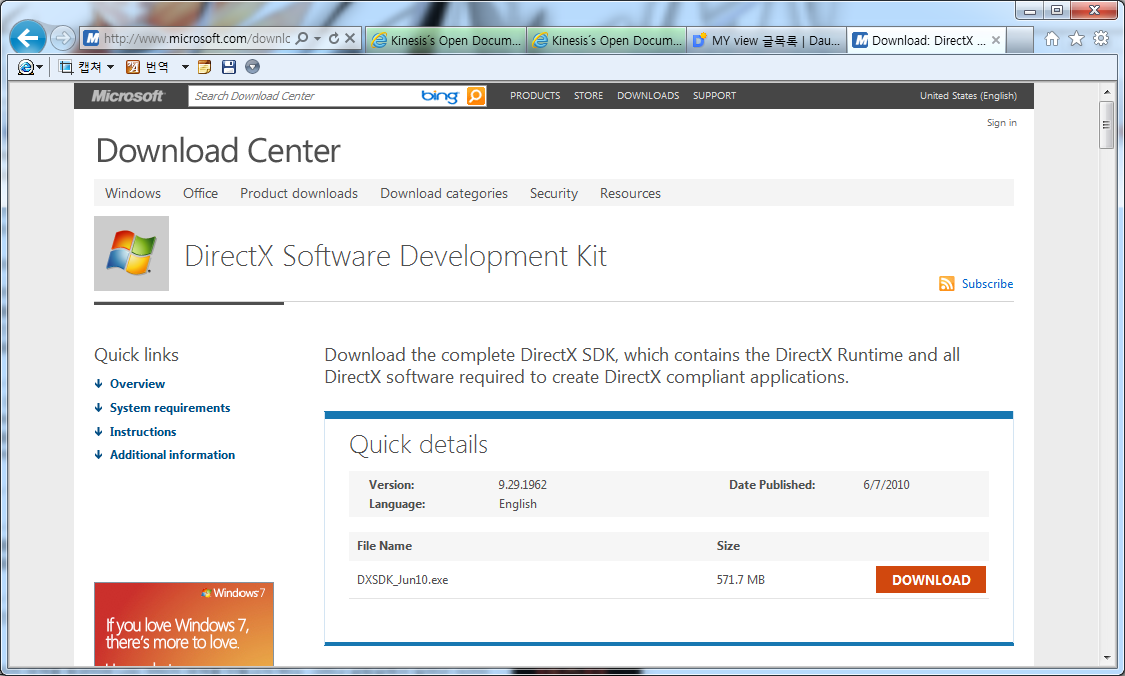Click the Bing search orange button
The width and height of the screenshot is (1125, 676).
pyautogui.click(x=476, y=95)
